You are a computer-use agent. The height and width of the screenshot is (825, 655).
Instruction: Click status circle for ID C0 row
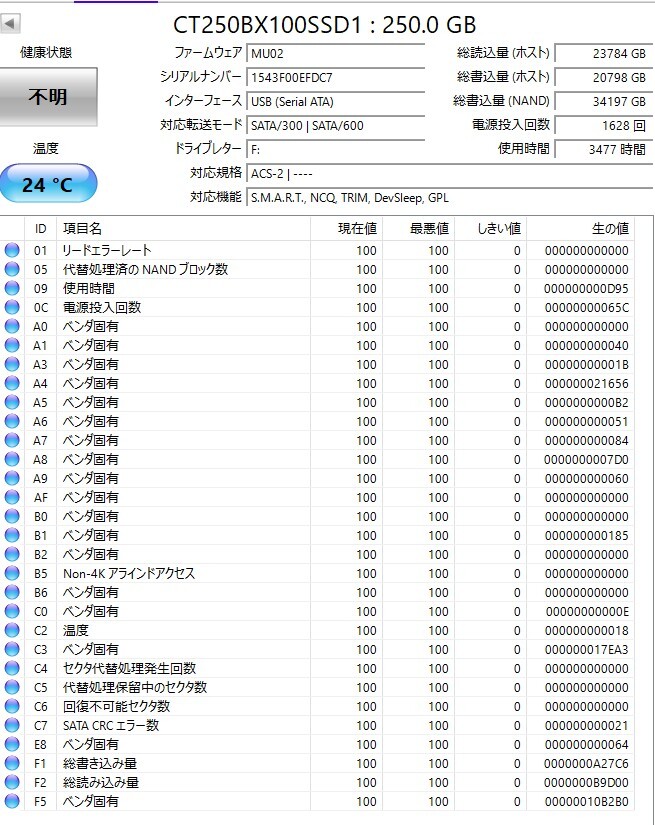12,611
